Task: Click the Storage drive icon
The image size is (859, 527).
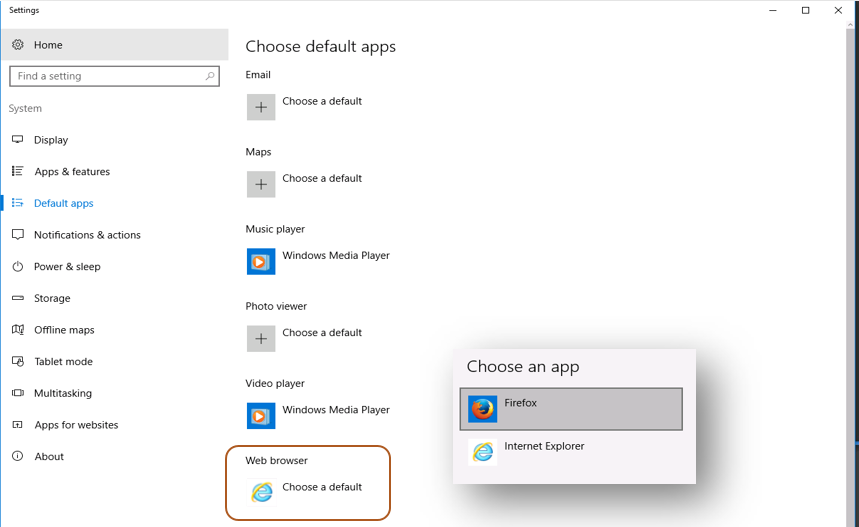Action: (18, 298)
